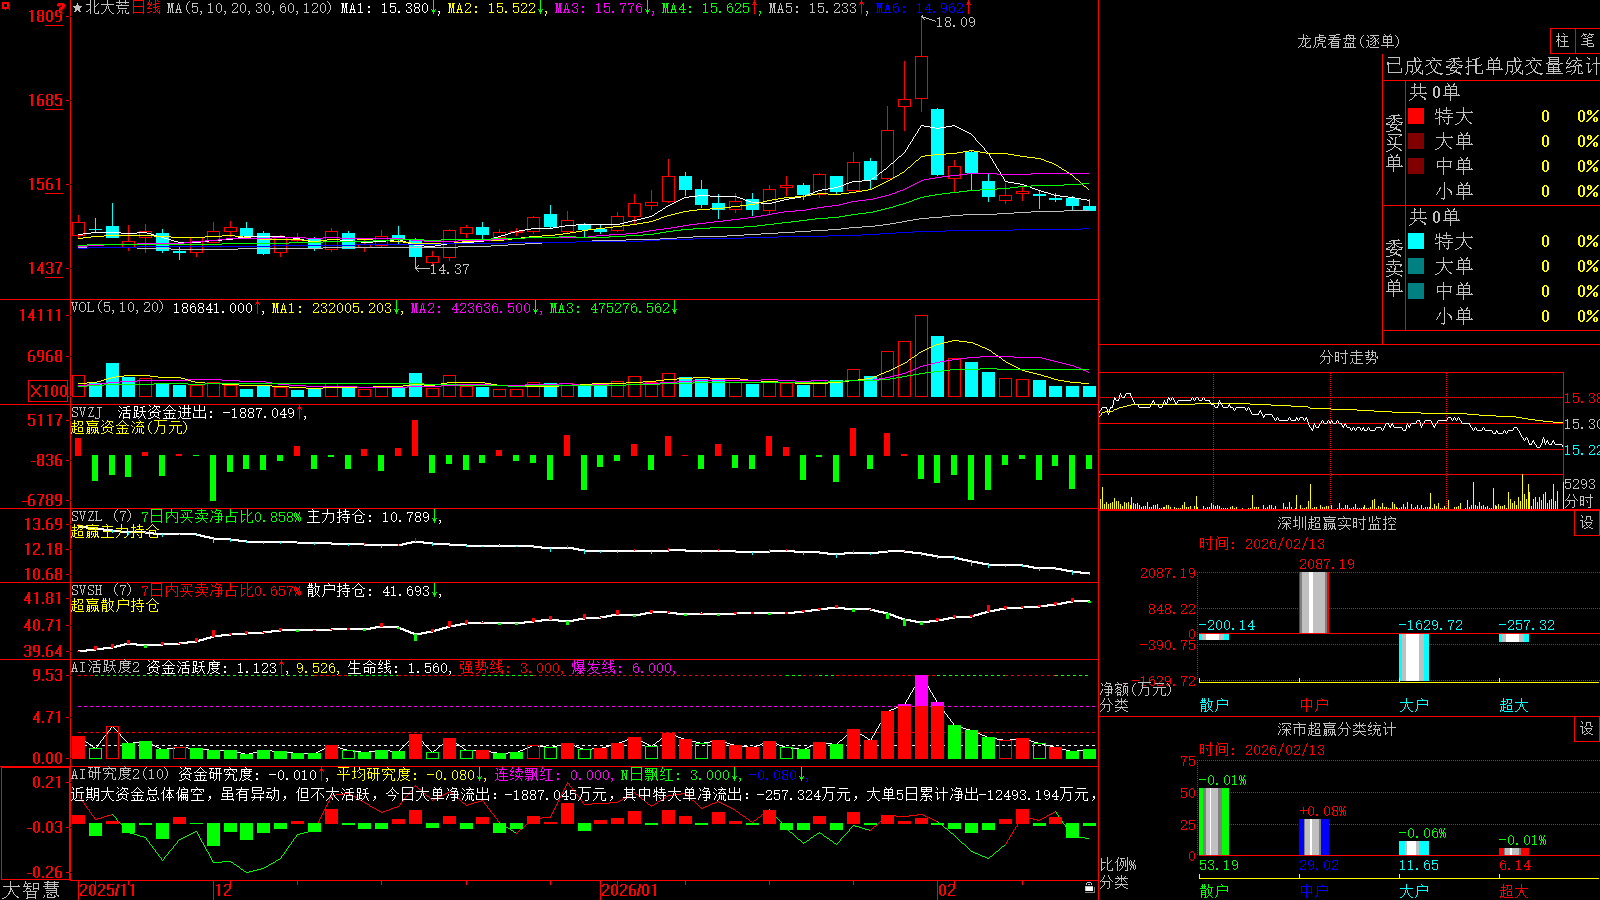Click the 超大 bar labeled -257.32
The width and height of the screenshot is (1600, 900).
tap(1514, 638)
